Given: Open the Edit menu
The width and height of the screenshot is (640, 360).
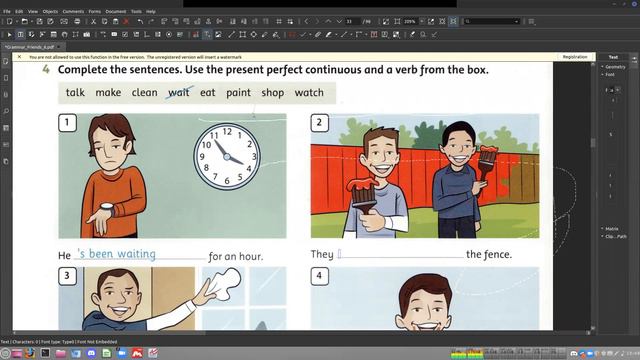Looking at the screenshot, I should click(x=19, y=11).
